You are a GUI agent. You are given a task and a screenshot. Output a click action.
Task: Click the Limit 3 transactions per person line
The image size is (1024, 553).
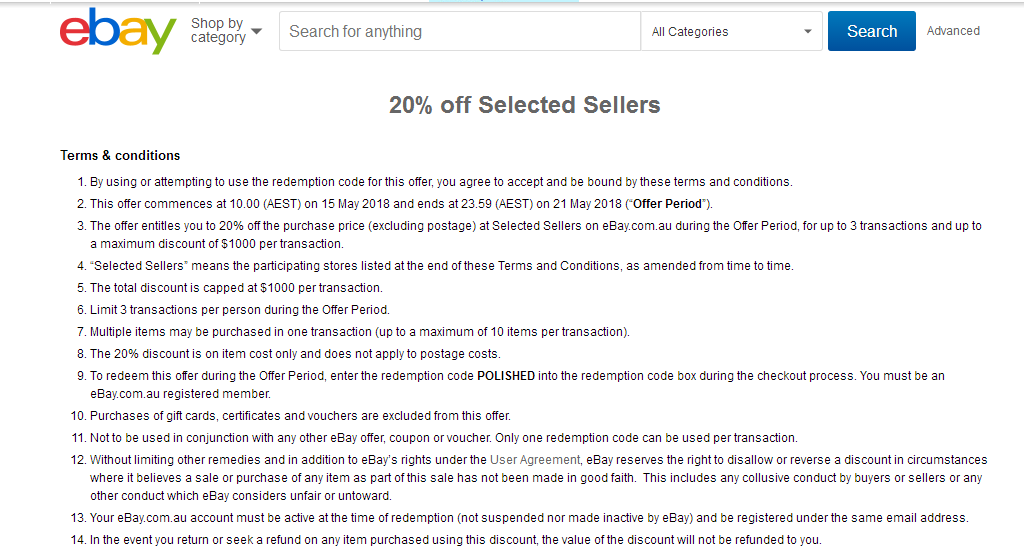pos(240,310)
